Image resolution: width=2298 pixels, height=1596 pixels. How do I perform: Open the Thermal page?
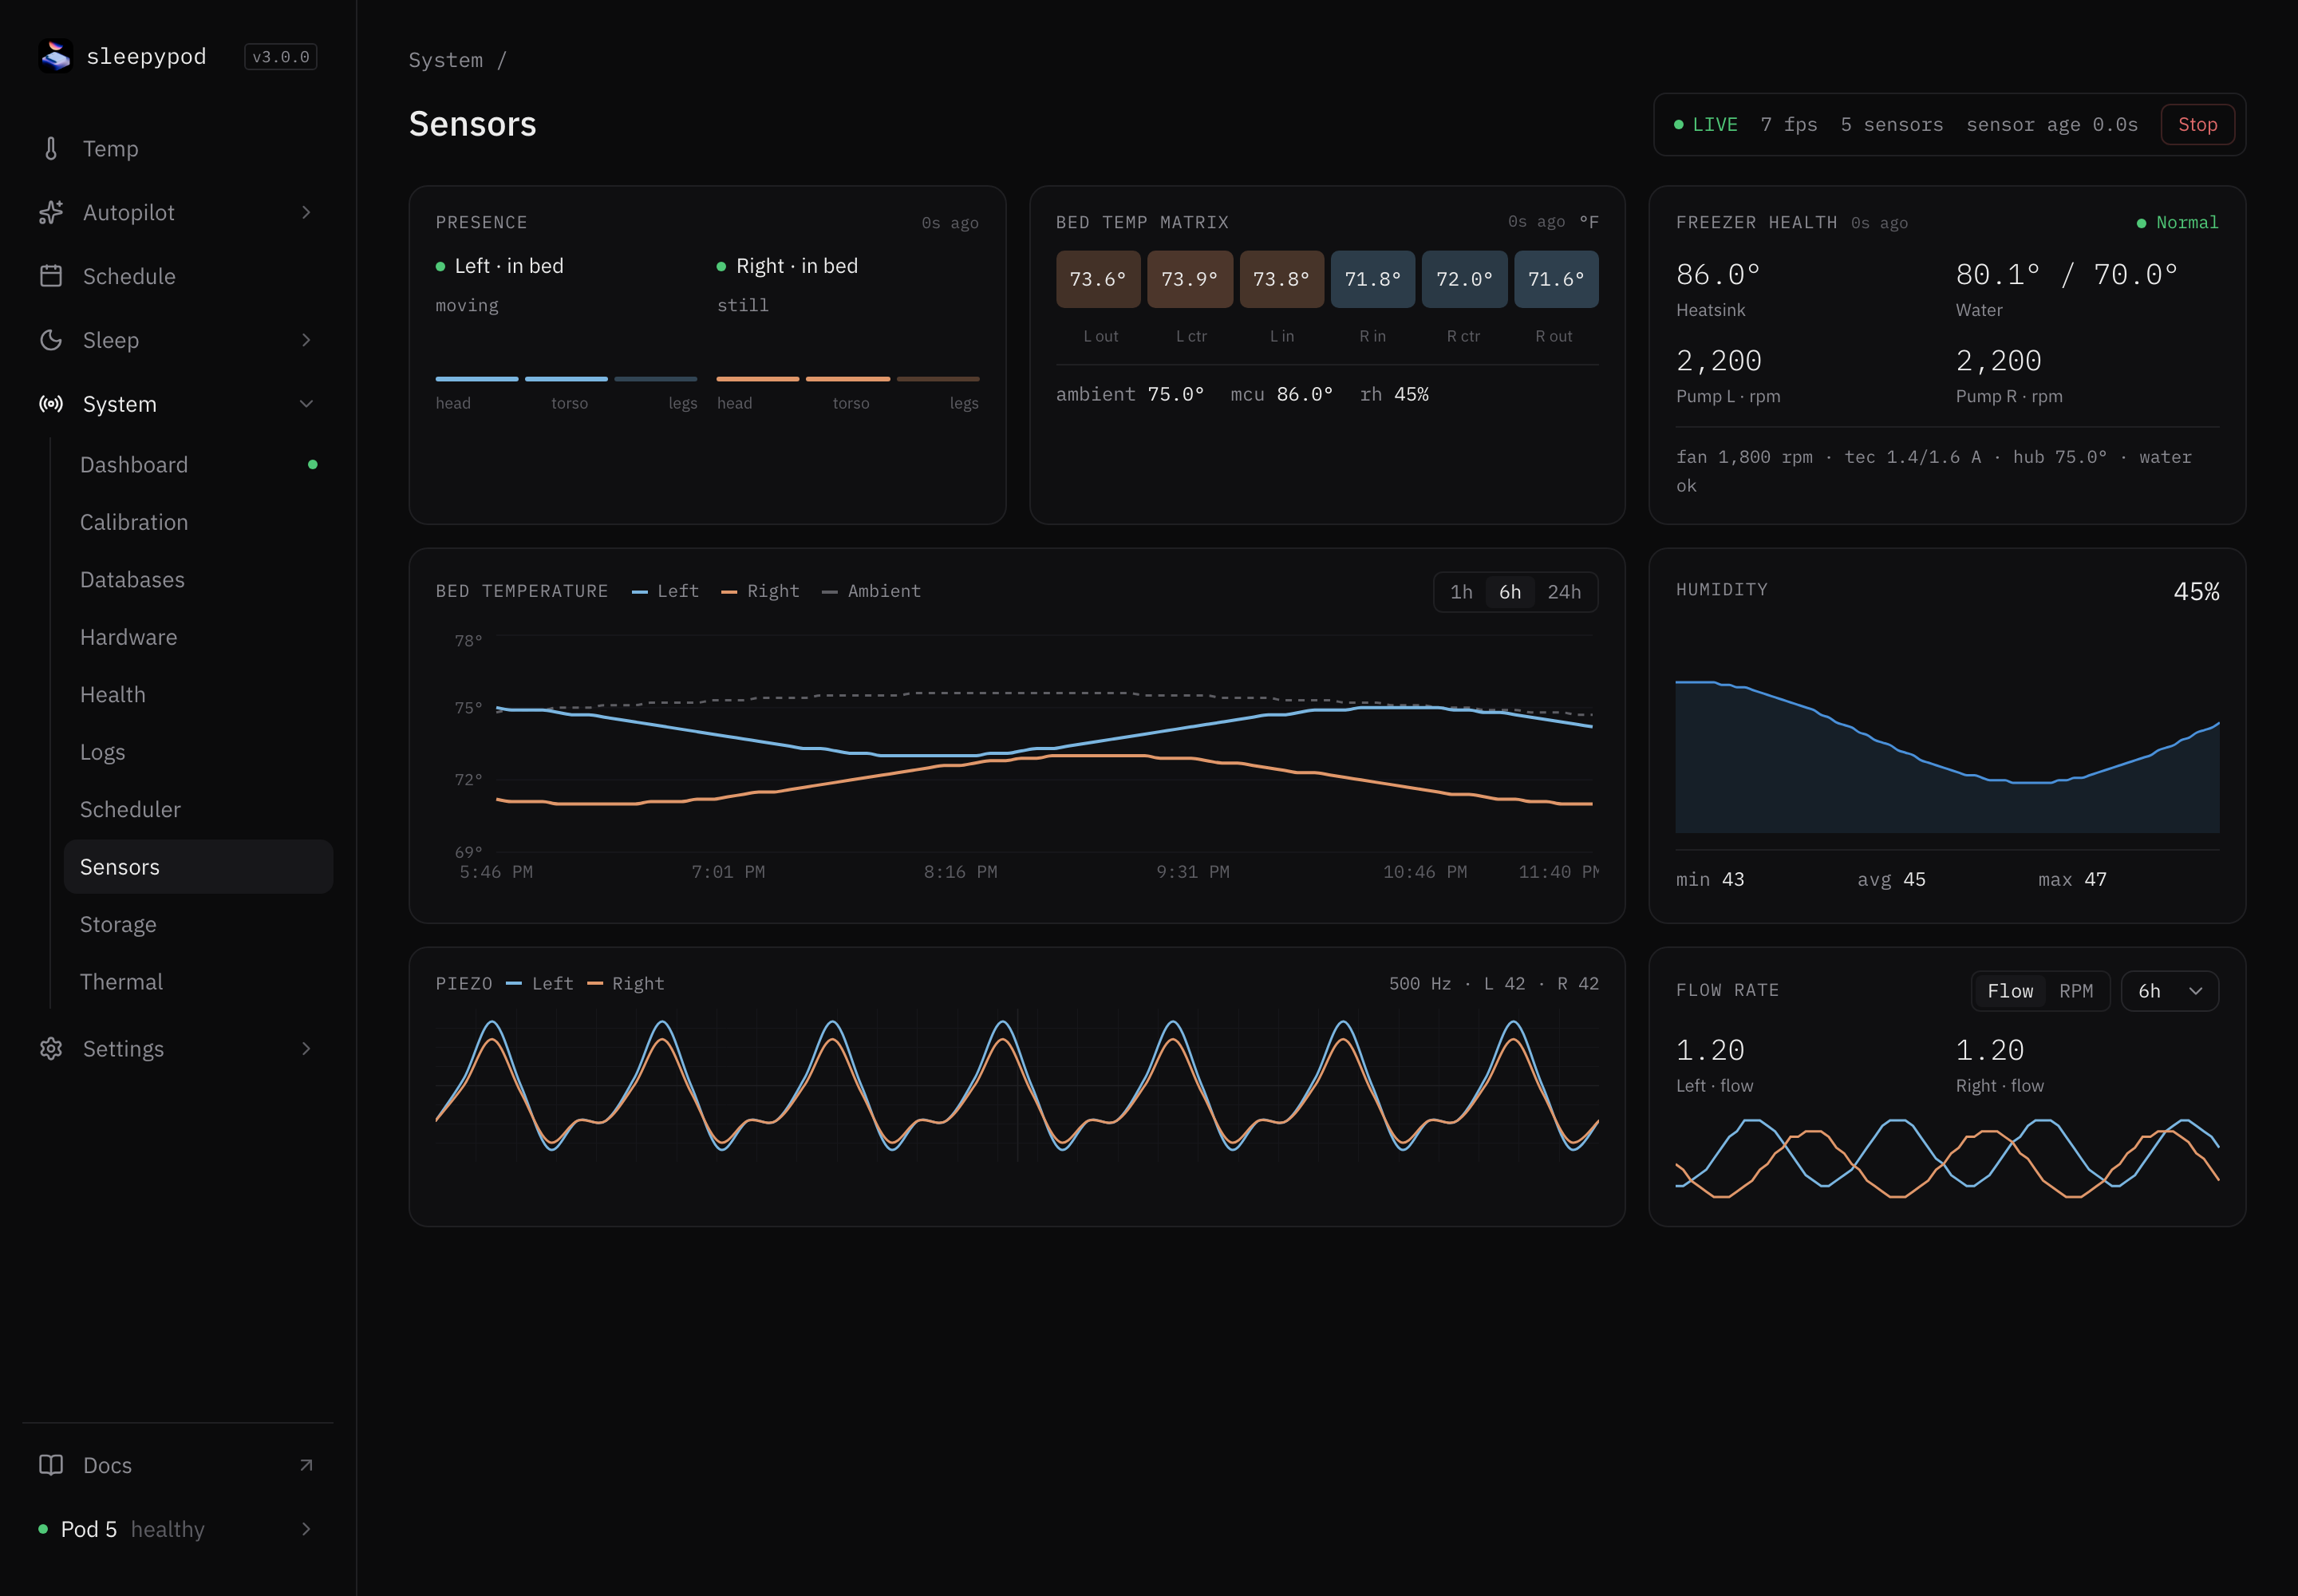(198, 982)
